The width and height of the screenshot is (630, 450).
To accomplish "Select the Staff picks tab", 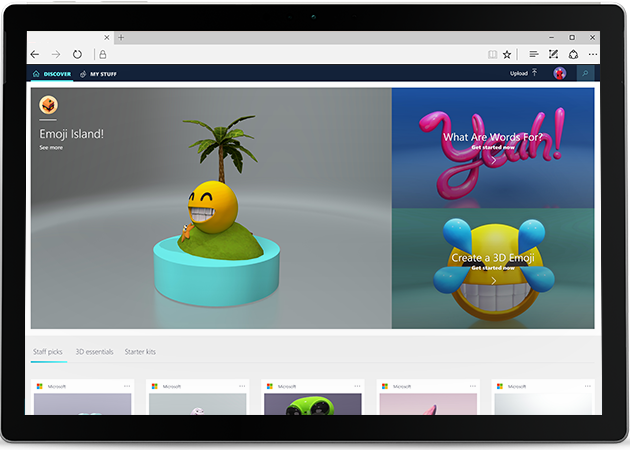I will [x=48, y=352].
